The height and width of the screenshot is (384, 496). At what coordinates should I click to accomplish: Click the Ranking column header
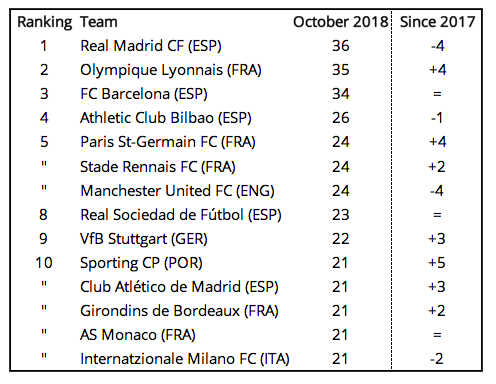click(44, 23)
